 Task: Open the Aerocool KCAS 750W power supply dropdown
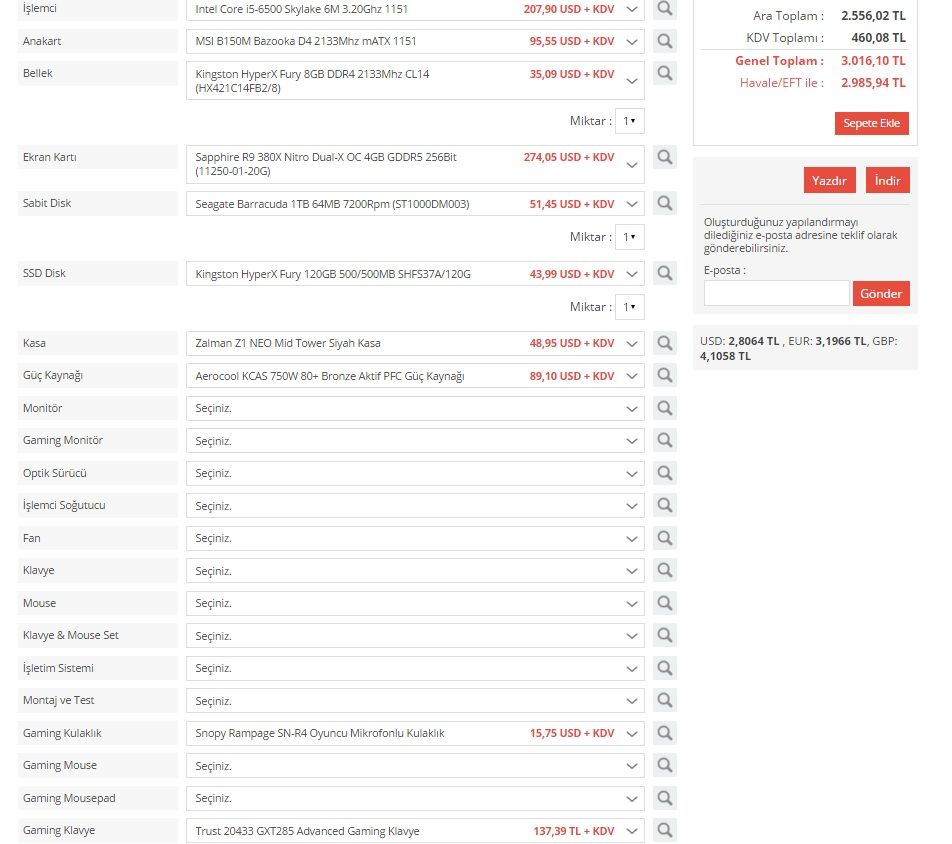point(415,376)
